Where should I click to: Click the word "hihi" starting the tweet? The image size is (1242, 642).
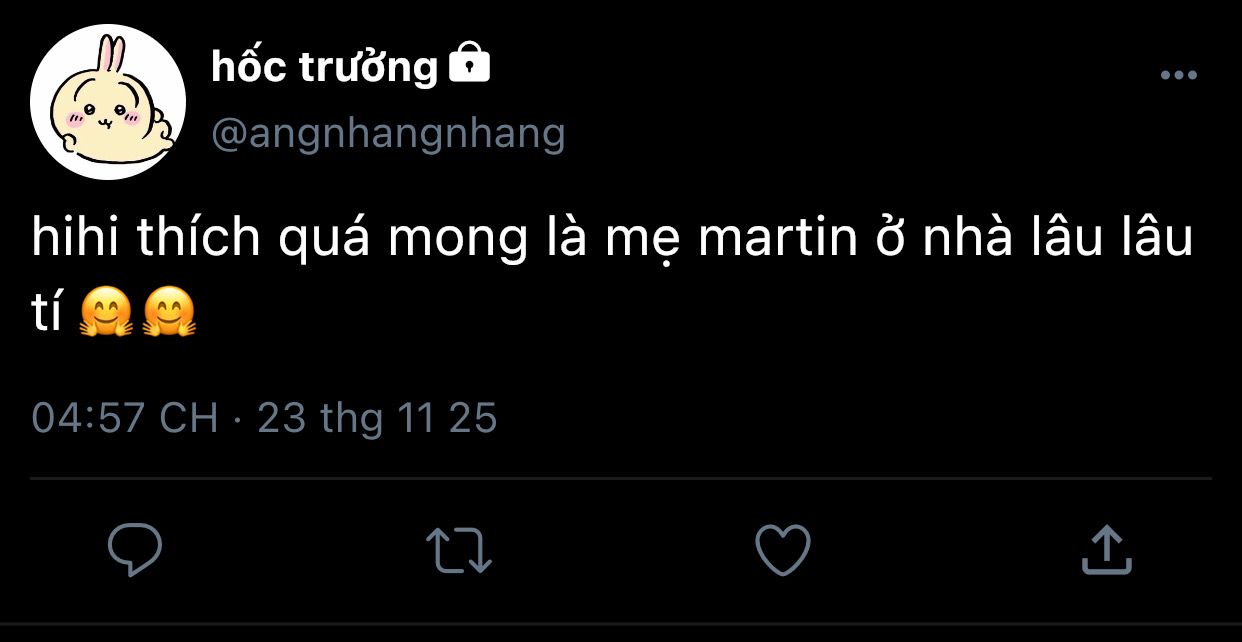pos(74,241)
